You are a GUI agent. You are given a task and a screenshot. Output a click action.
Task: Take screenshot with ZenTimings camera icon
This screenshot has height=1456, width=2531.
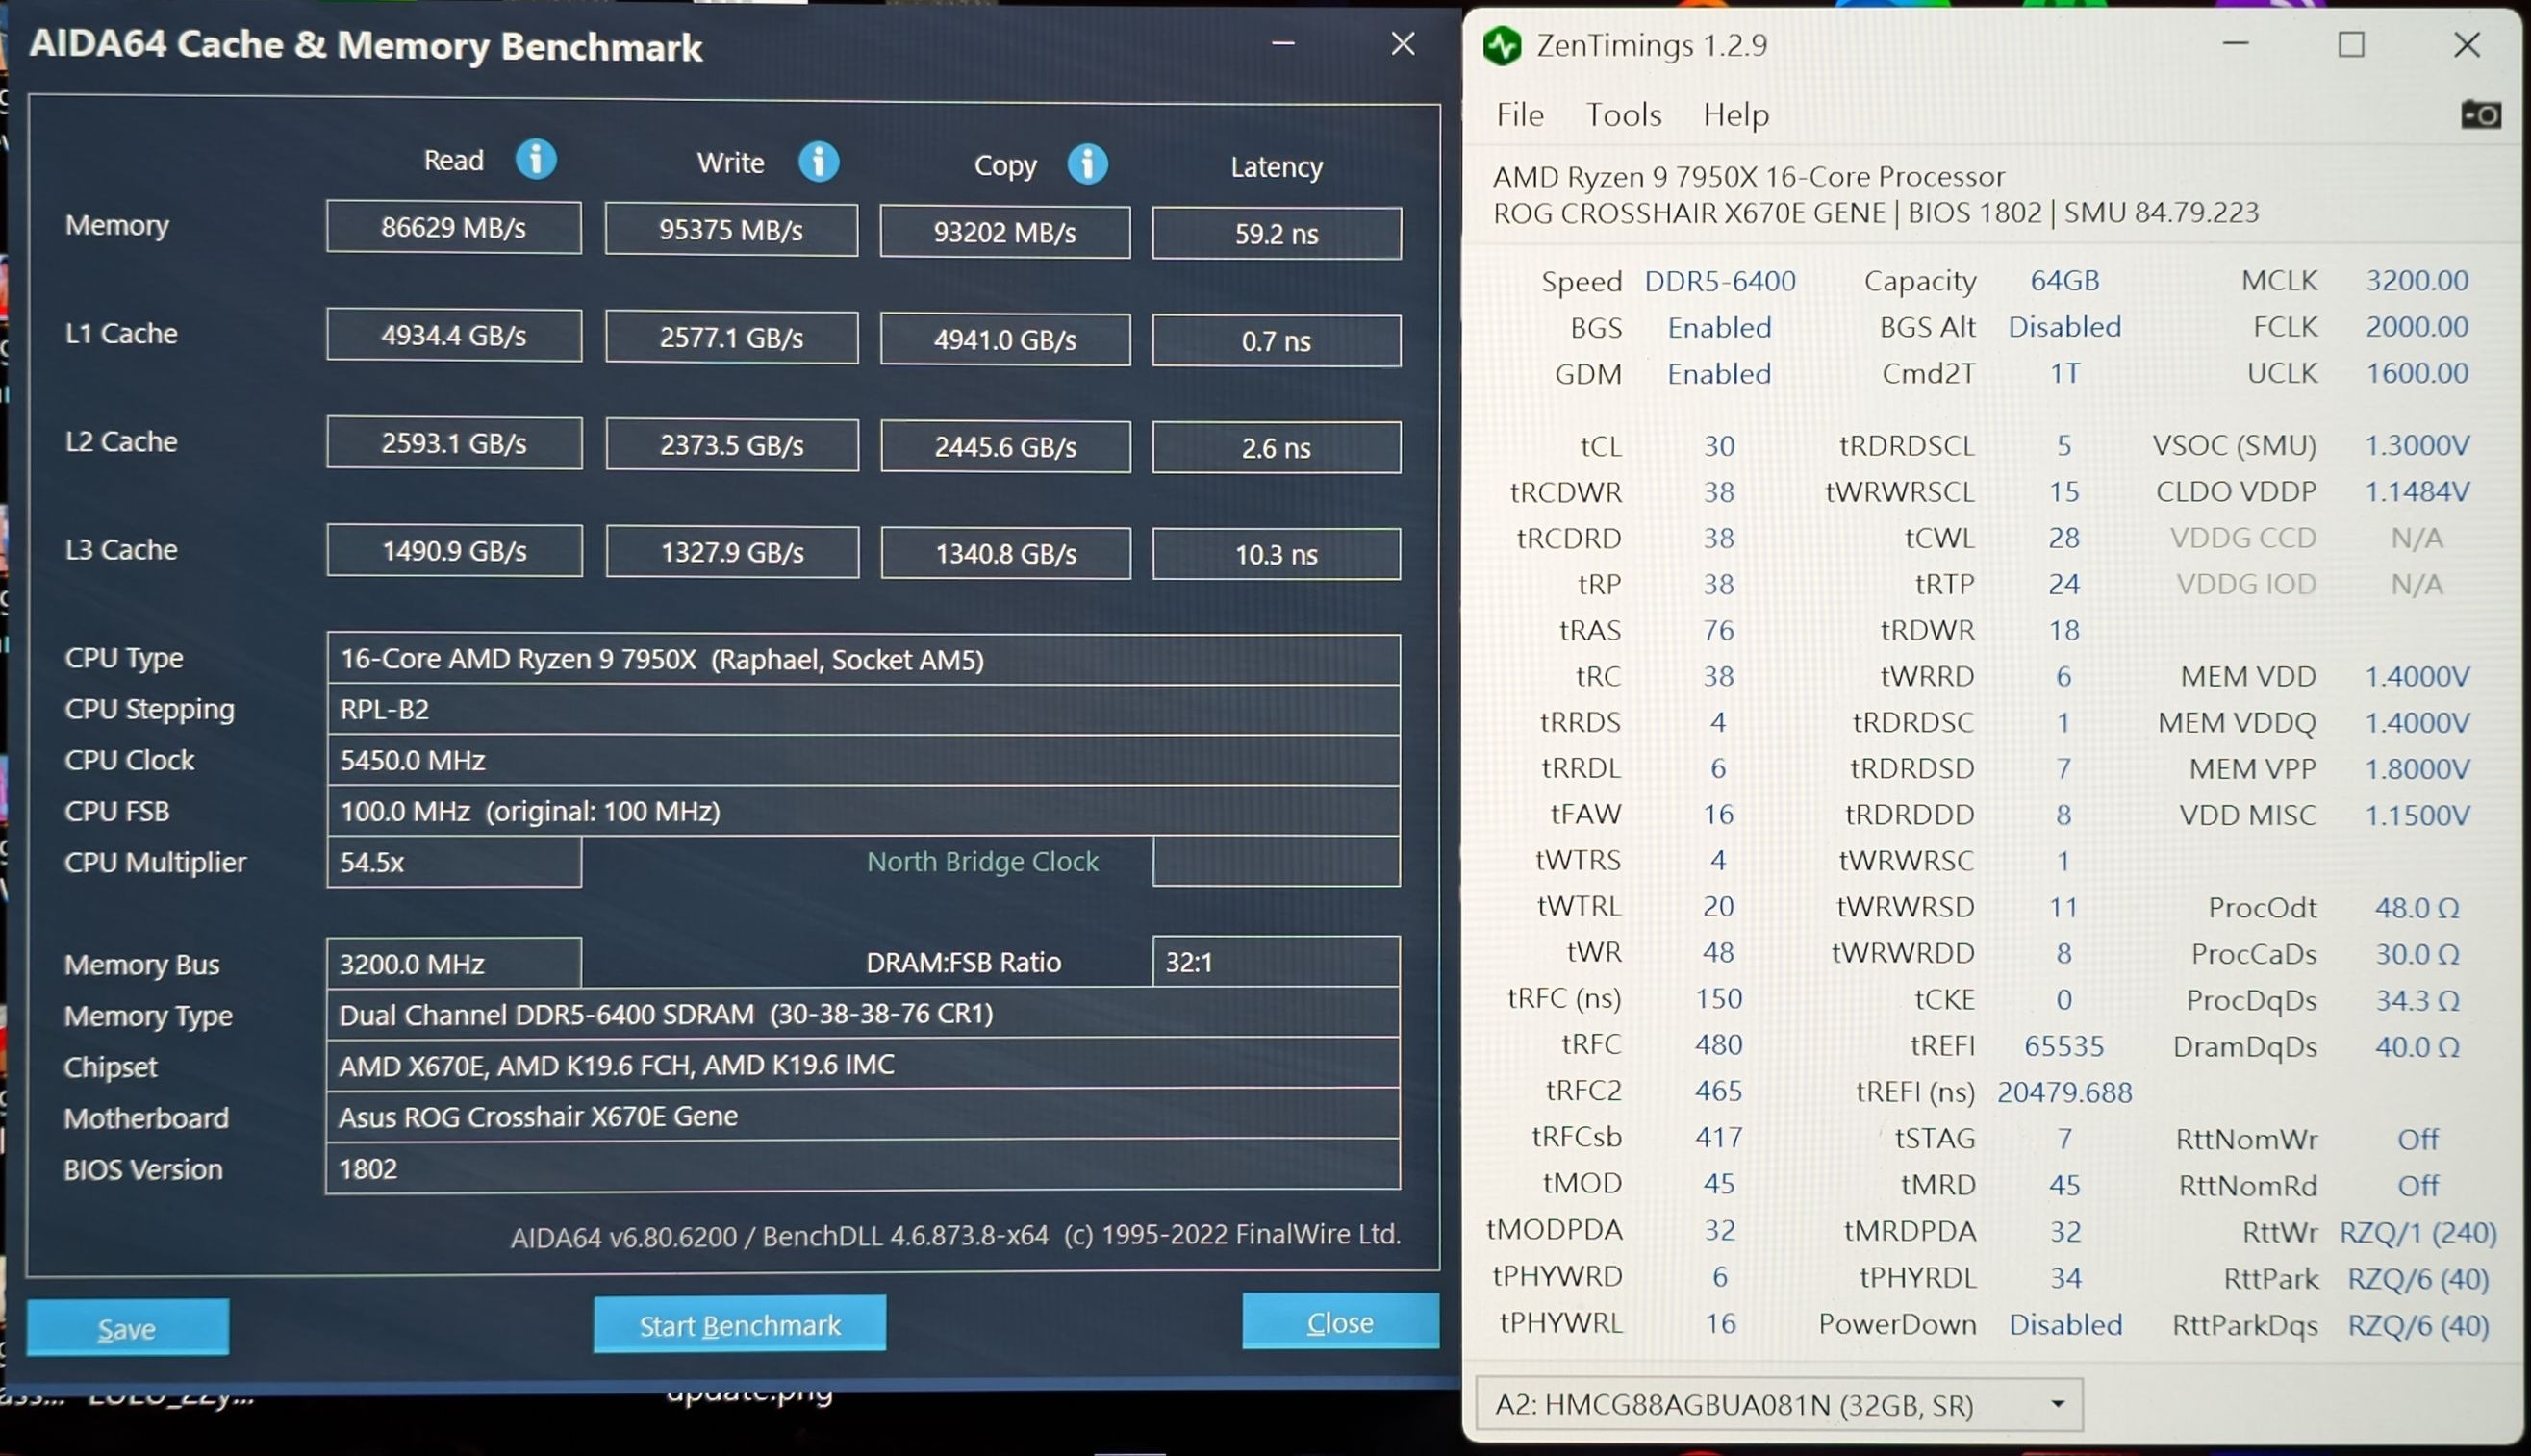click(2481, 115)
